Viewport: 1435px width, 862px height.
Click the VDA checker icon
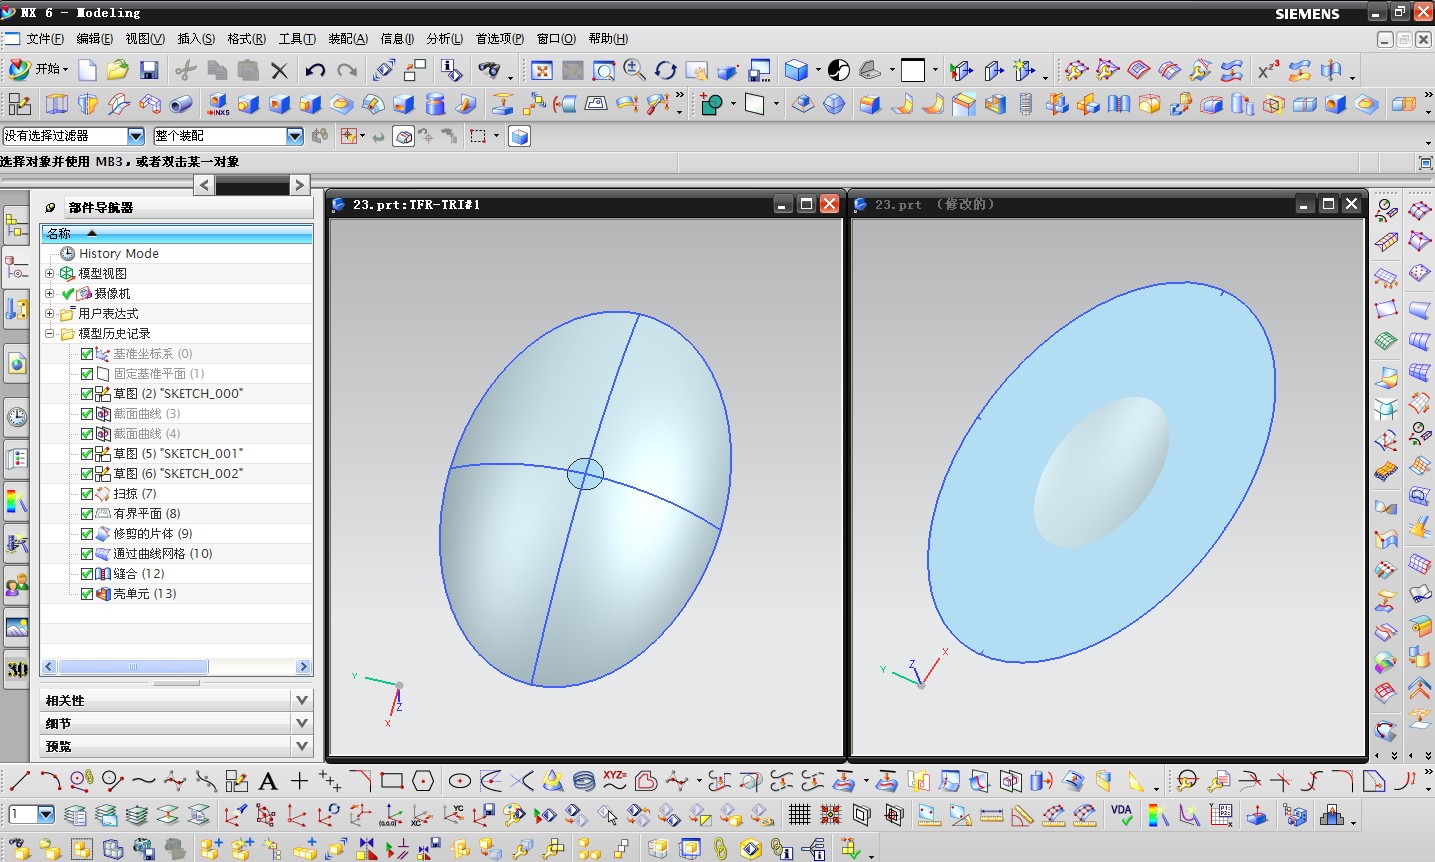[1121, 815]
